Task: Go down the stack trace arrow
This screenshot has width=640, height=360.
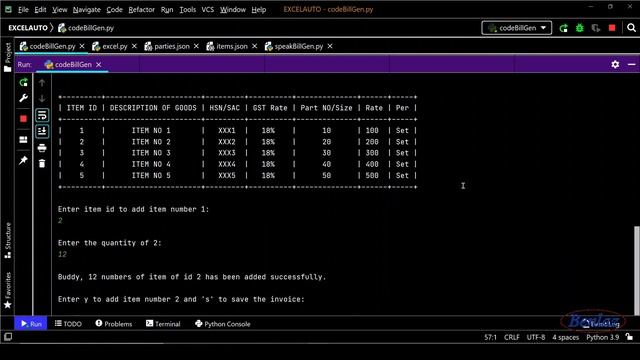Action: (42, 98)
